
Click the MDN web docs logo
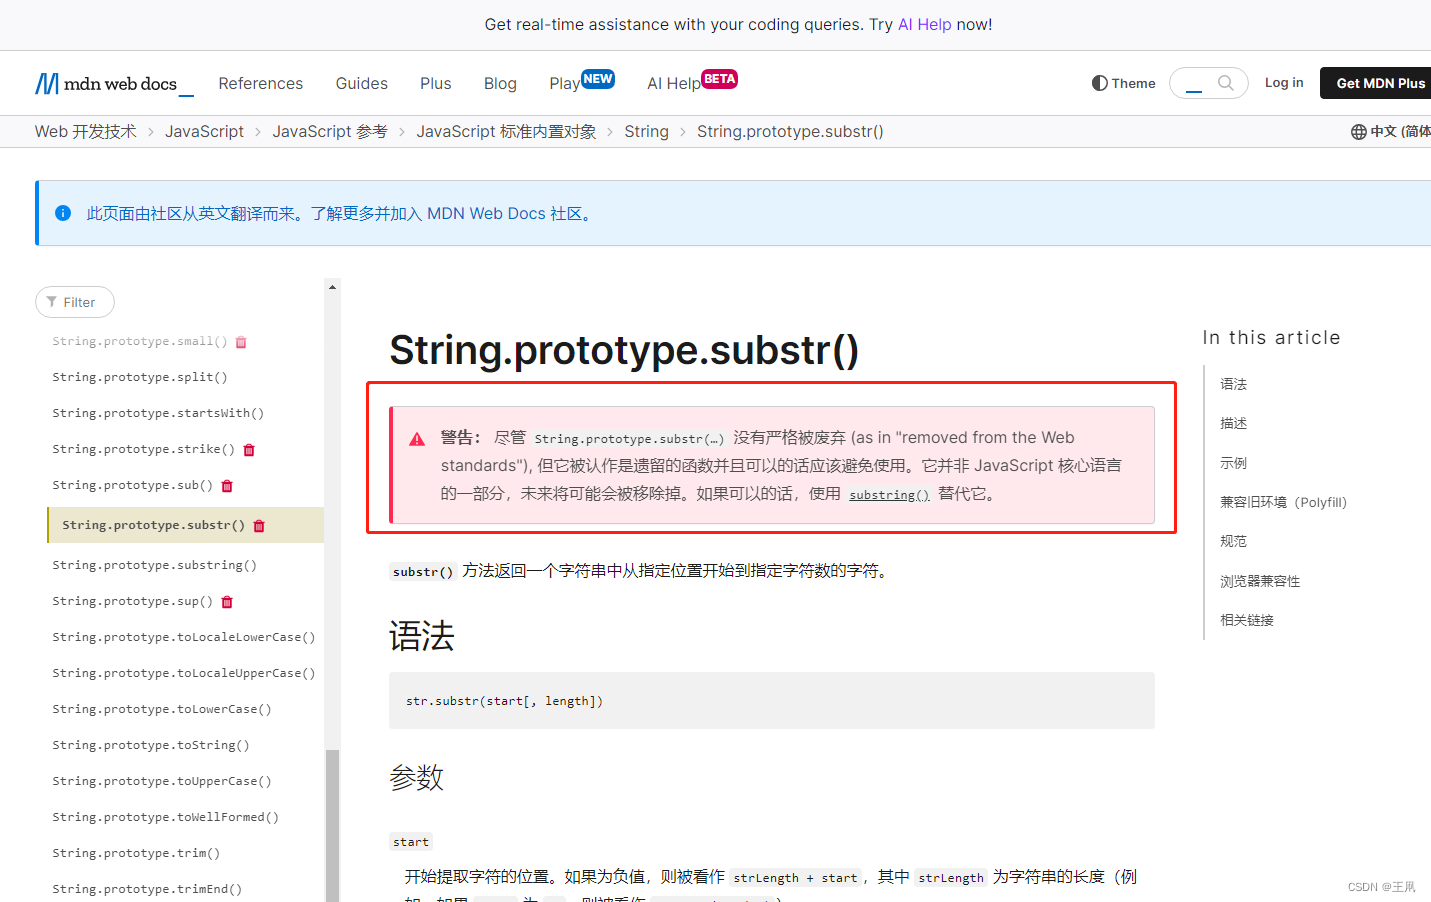click(114, 84)
